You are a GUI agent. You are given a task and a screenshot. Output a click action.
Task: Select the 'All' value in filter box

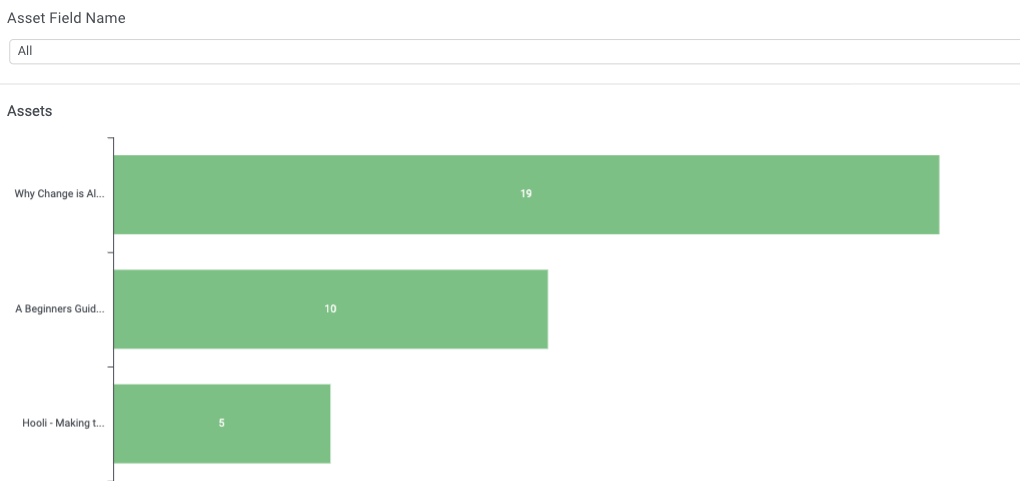click(x=25, y=51)
